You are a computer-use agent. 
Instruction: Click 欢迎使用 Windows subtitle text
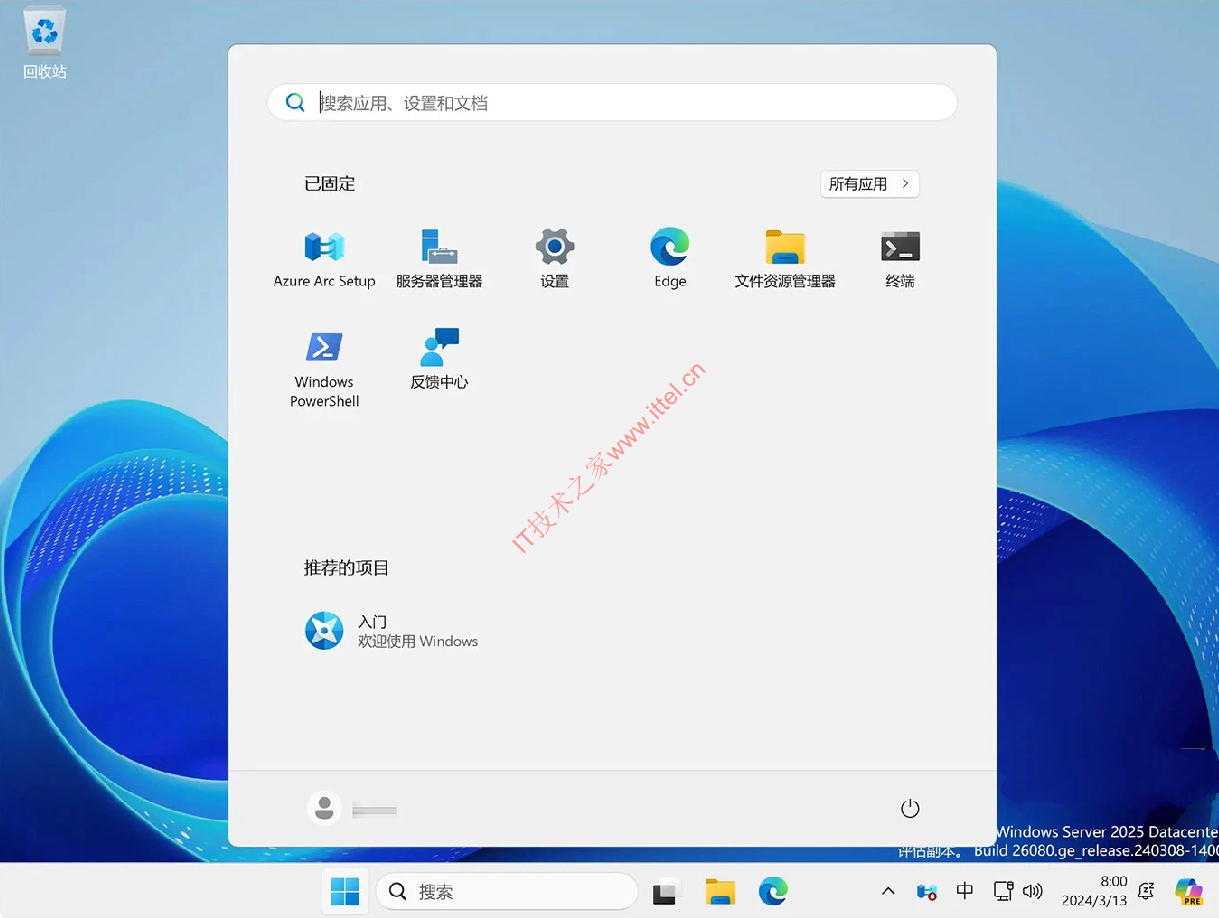pos(418,641)
